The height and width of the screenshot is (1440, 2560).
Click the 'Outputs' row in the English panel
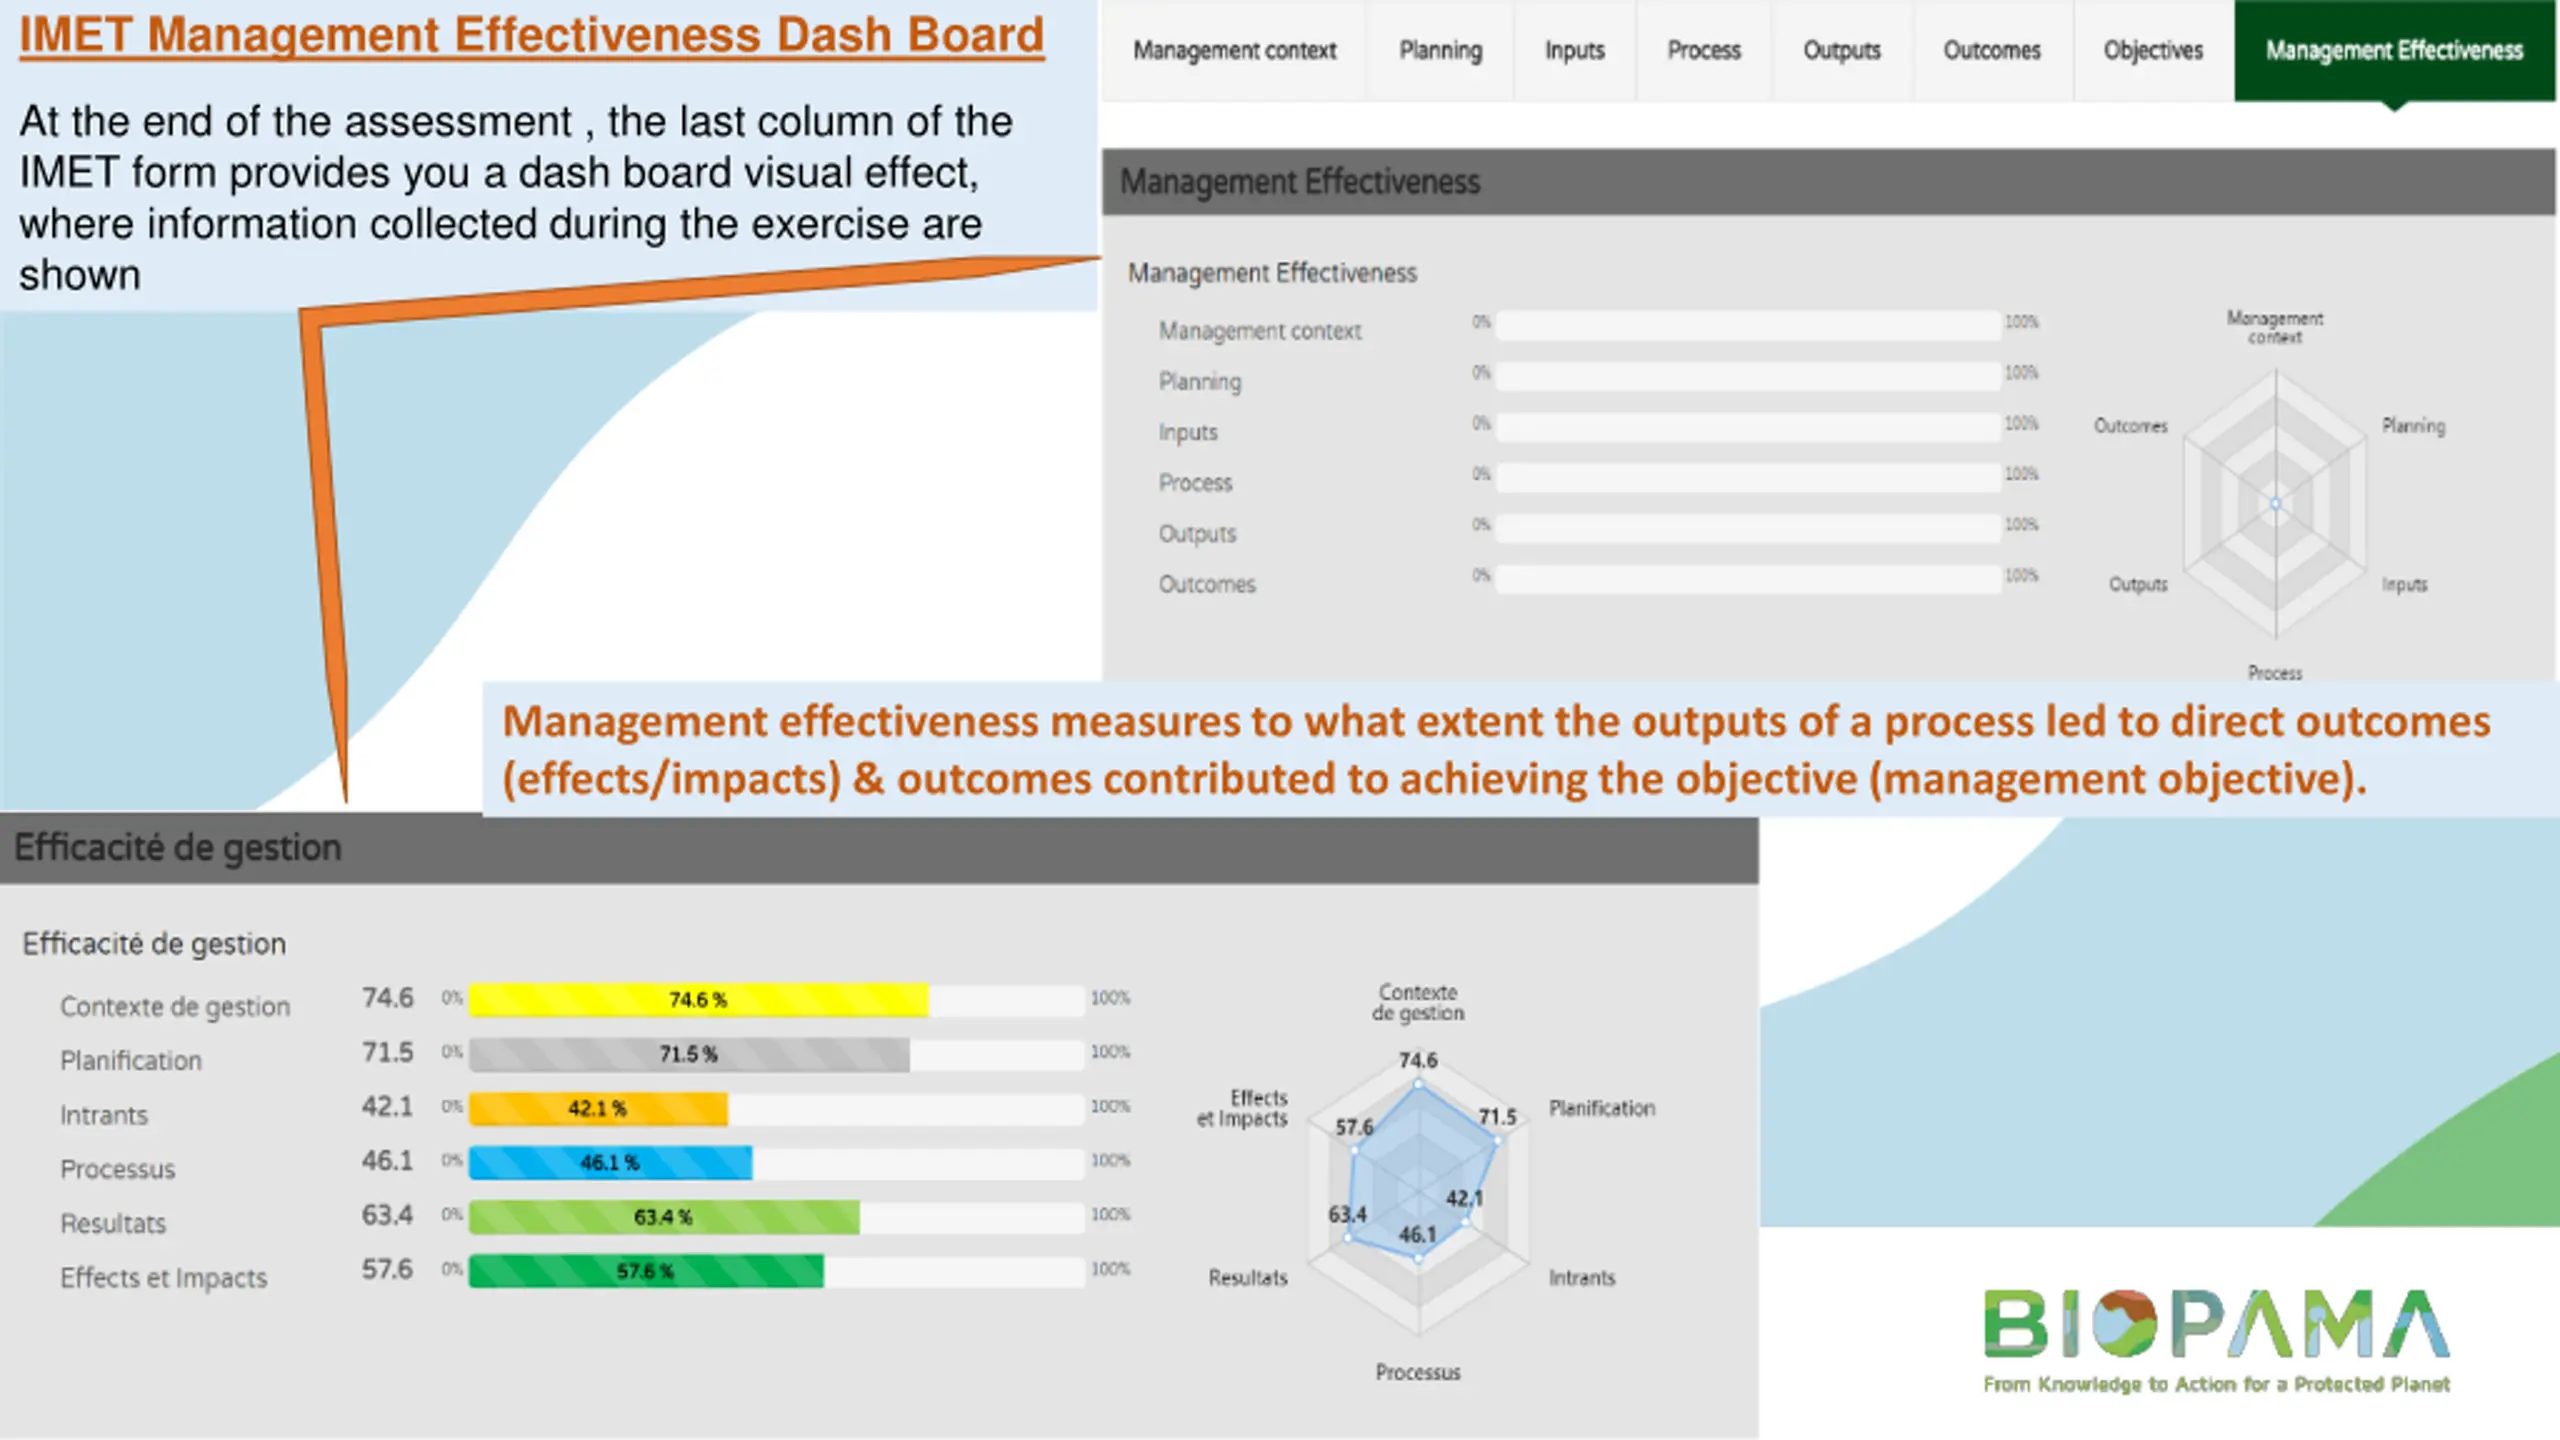tap(1197, 534)
